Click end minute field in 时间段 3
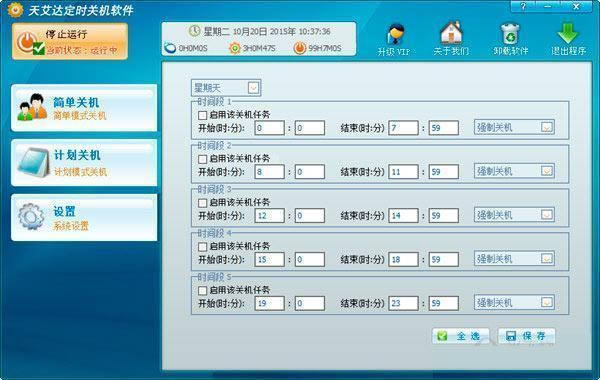This screenshot has height=380, width=600. (x=443, y=215)
